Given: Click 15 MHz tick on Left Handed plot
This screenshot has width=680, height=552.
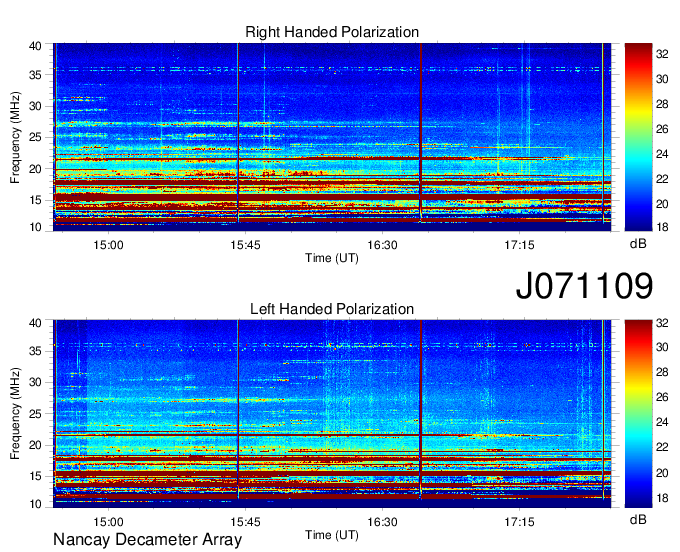Looking at the screenshot, I should (x=35, y=476).
